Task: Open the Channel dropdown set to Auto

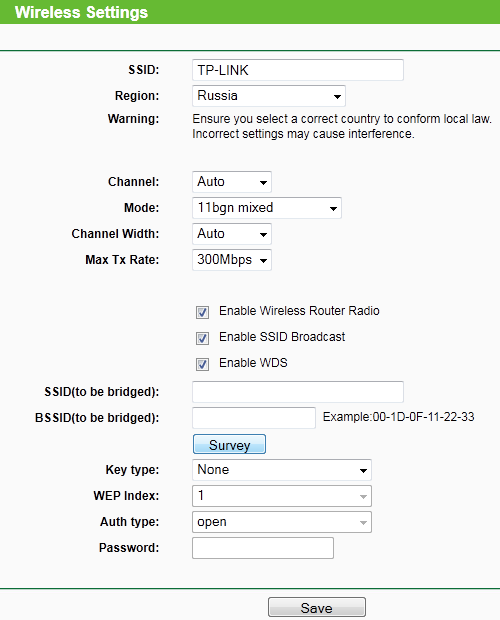Action: pos(232,182)
